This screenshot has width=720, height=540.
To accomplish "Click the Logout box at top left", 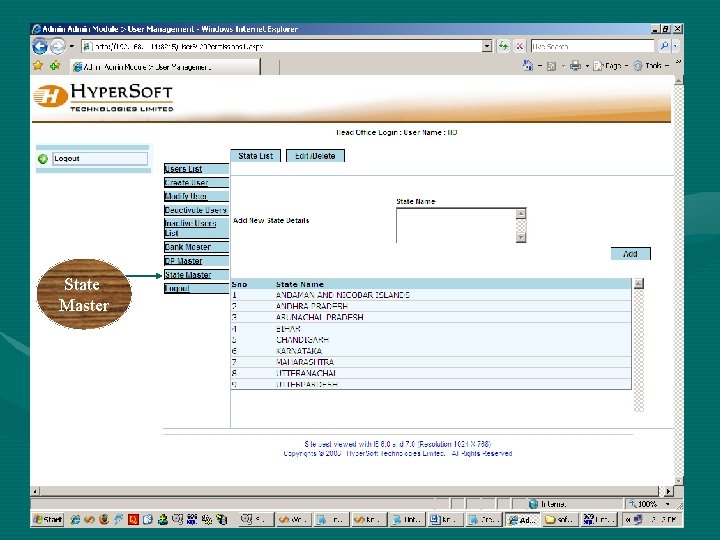I will (100, 158).
